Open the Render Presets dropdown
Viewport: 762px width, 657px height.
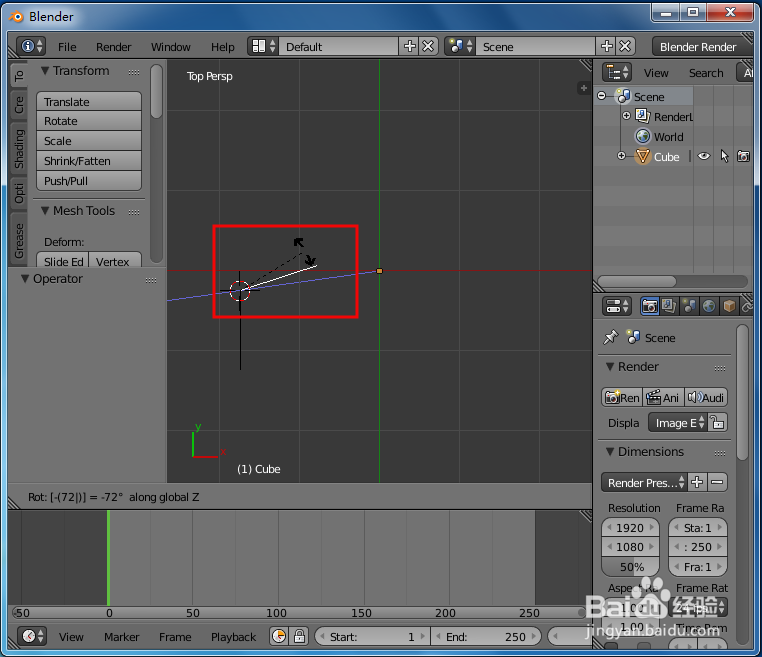click(x=644, y=482)
